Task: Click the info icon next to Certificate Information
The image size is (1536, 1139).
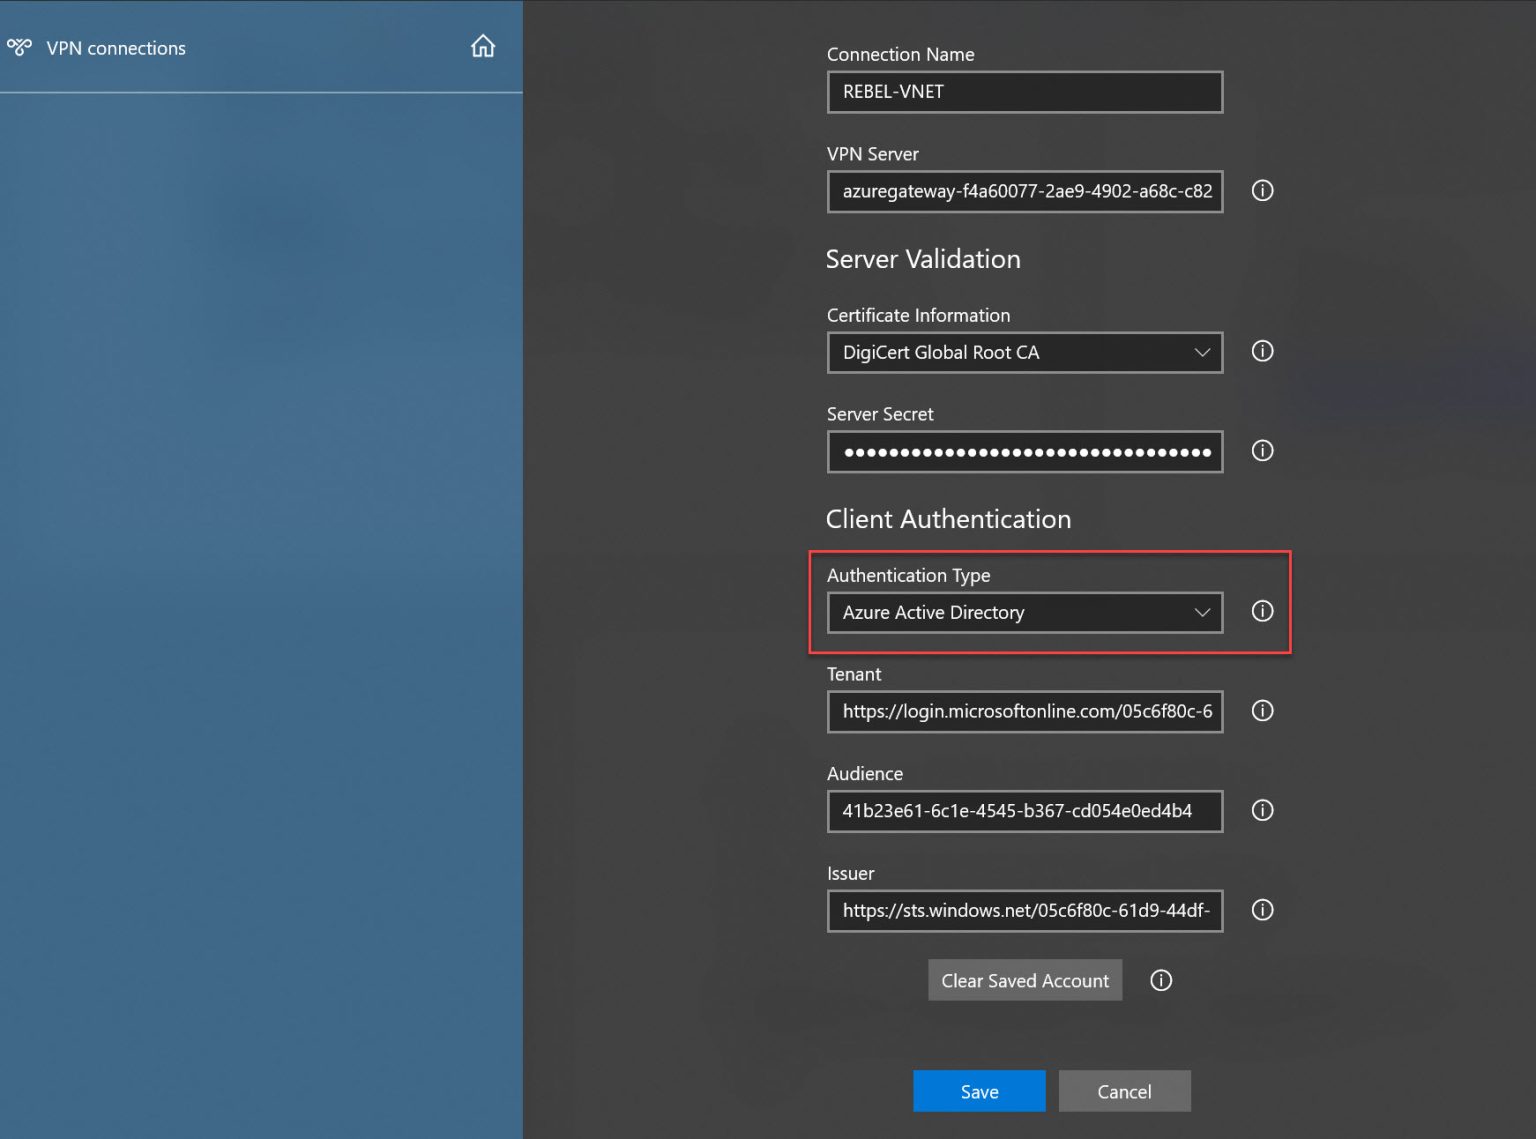Action: pos(1262,351)
